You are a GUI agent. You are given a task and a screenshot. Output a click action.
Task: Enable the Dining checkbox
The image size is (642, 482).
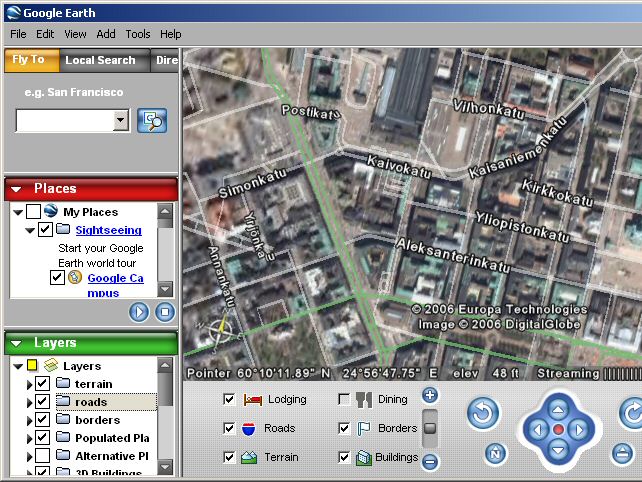tap(344, 399)
